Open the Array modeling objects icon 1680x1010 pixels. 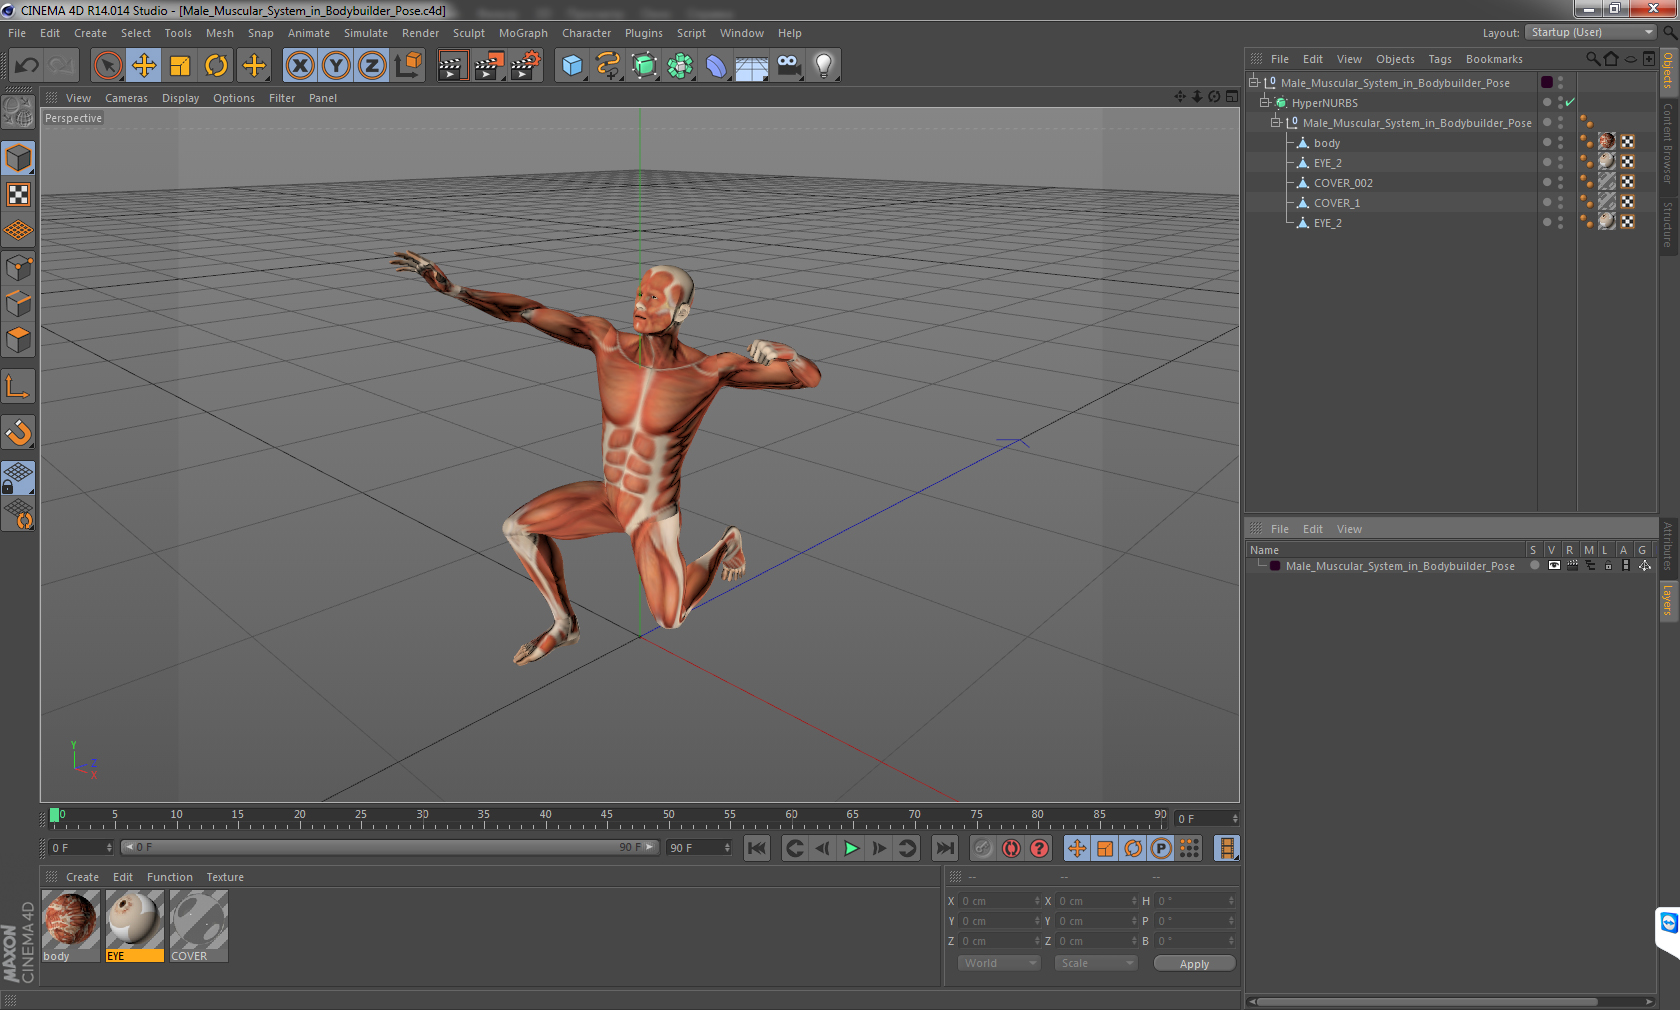pos(680,66)
